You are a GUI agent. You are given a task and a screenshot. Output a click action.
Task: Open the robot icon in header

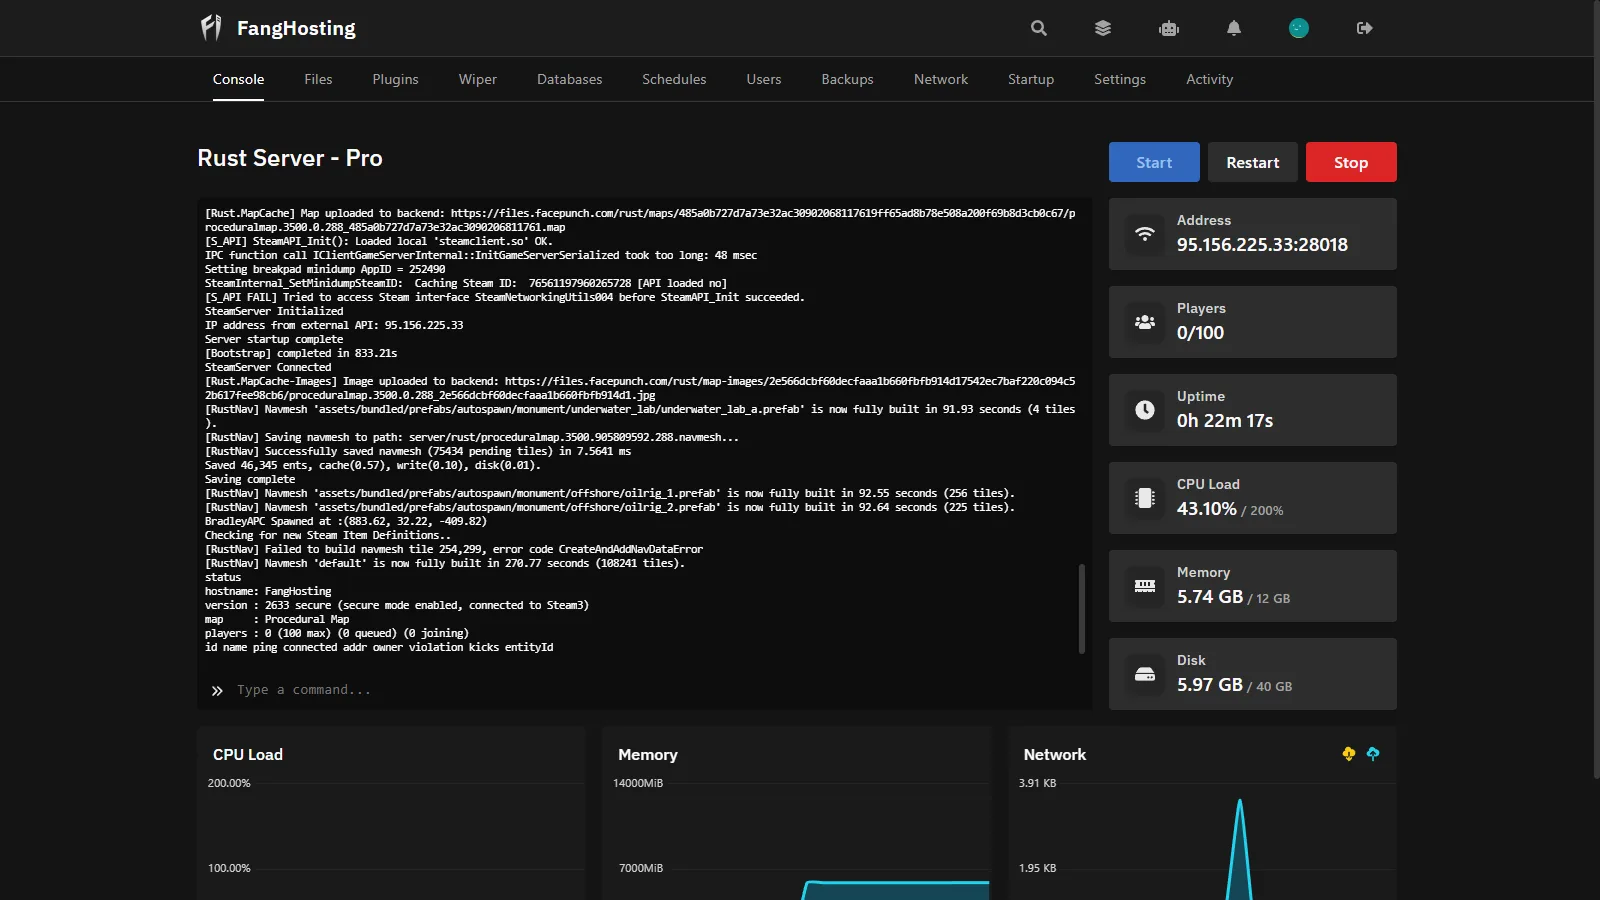coord(1169,28)
